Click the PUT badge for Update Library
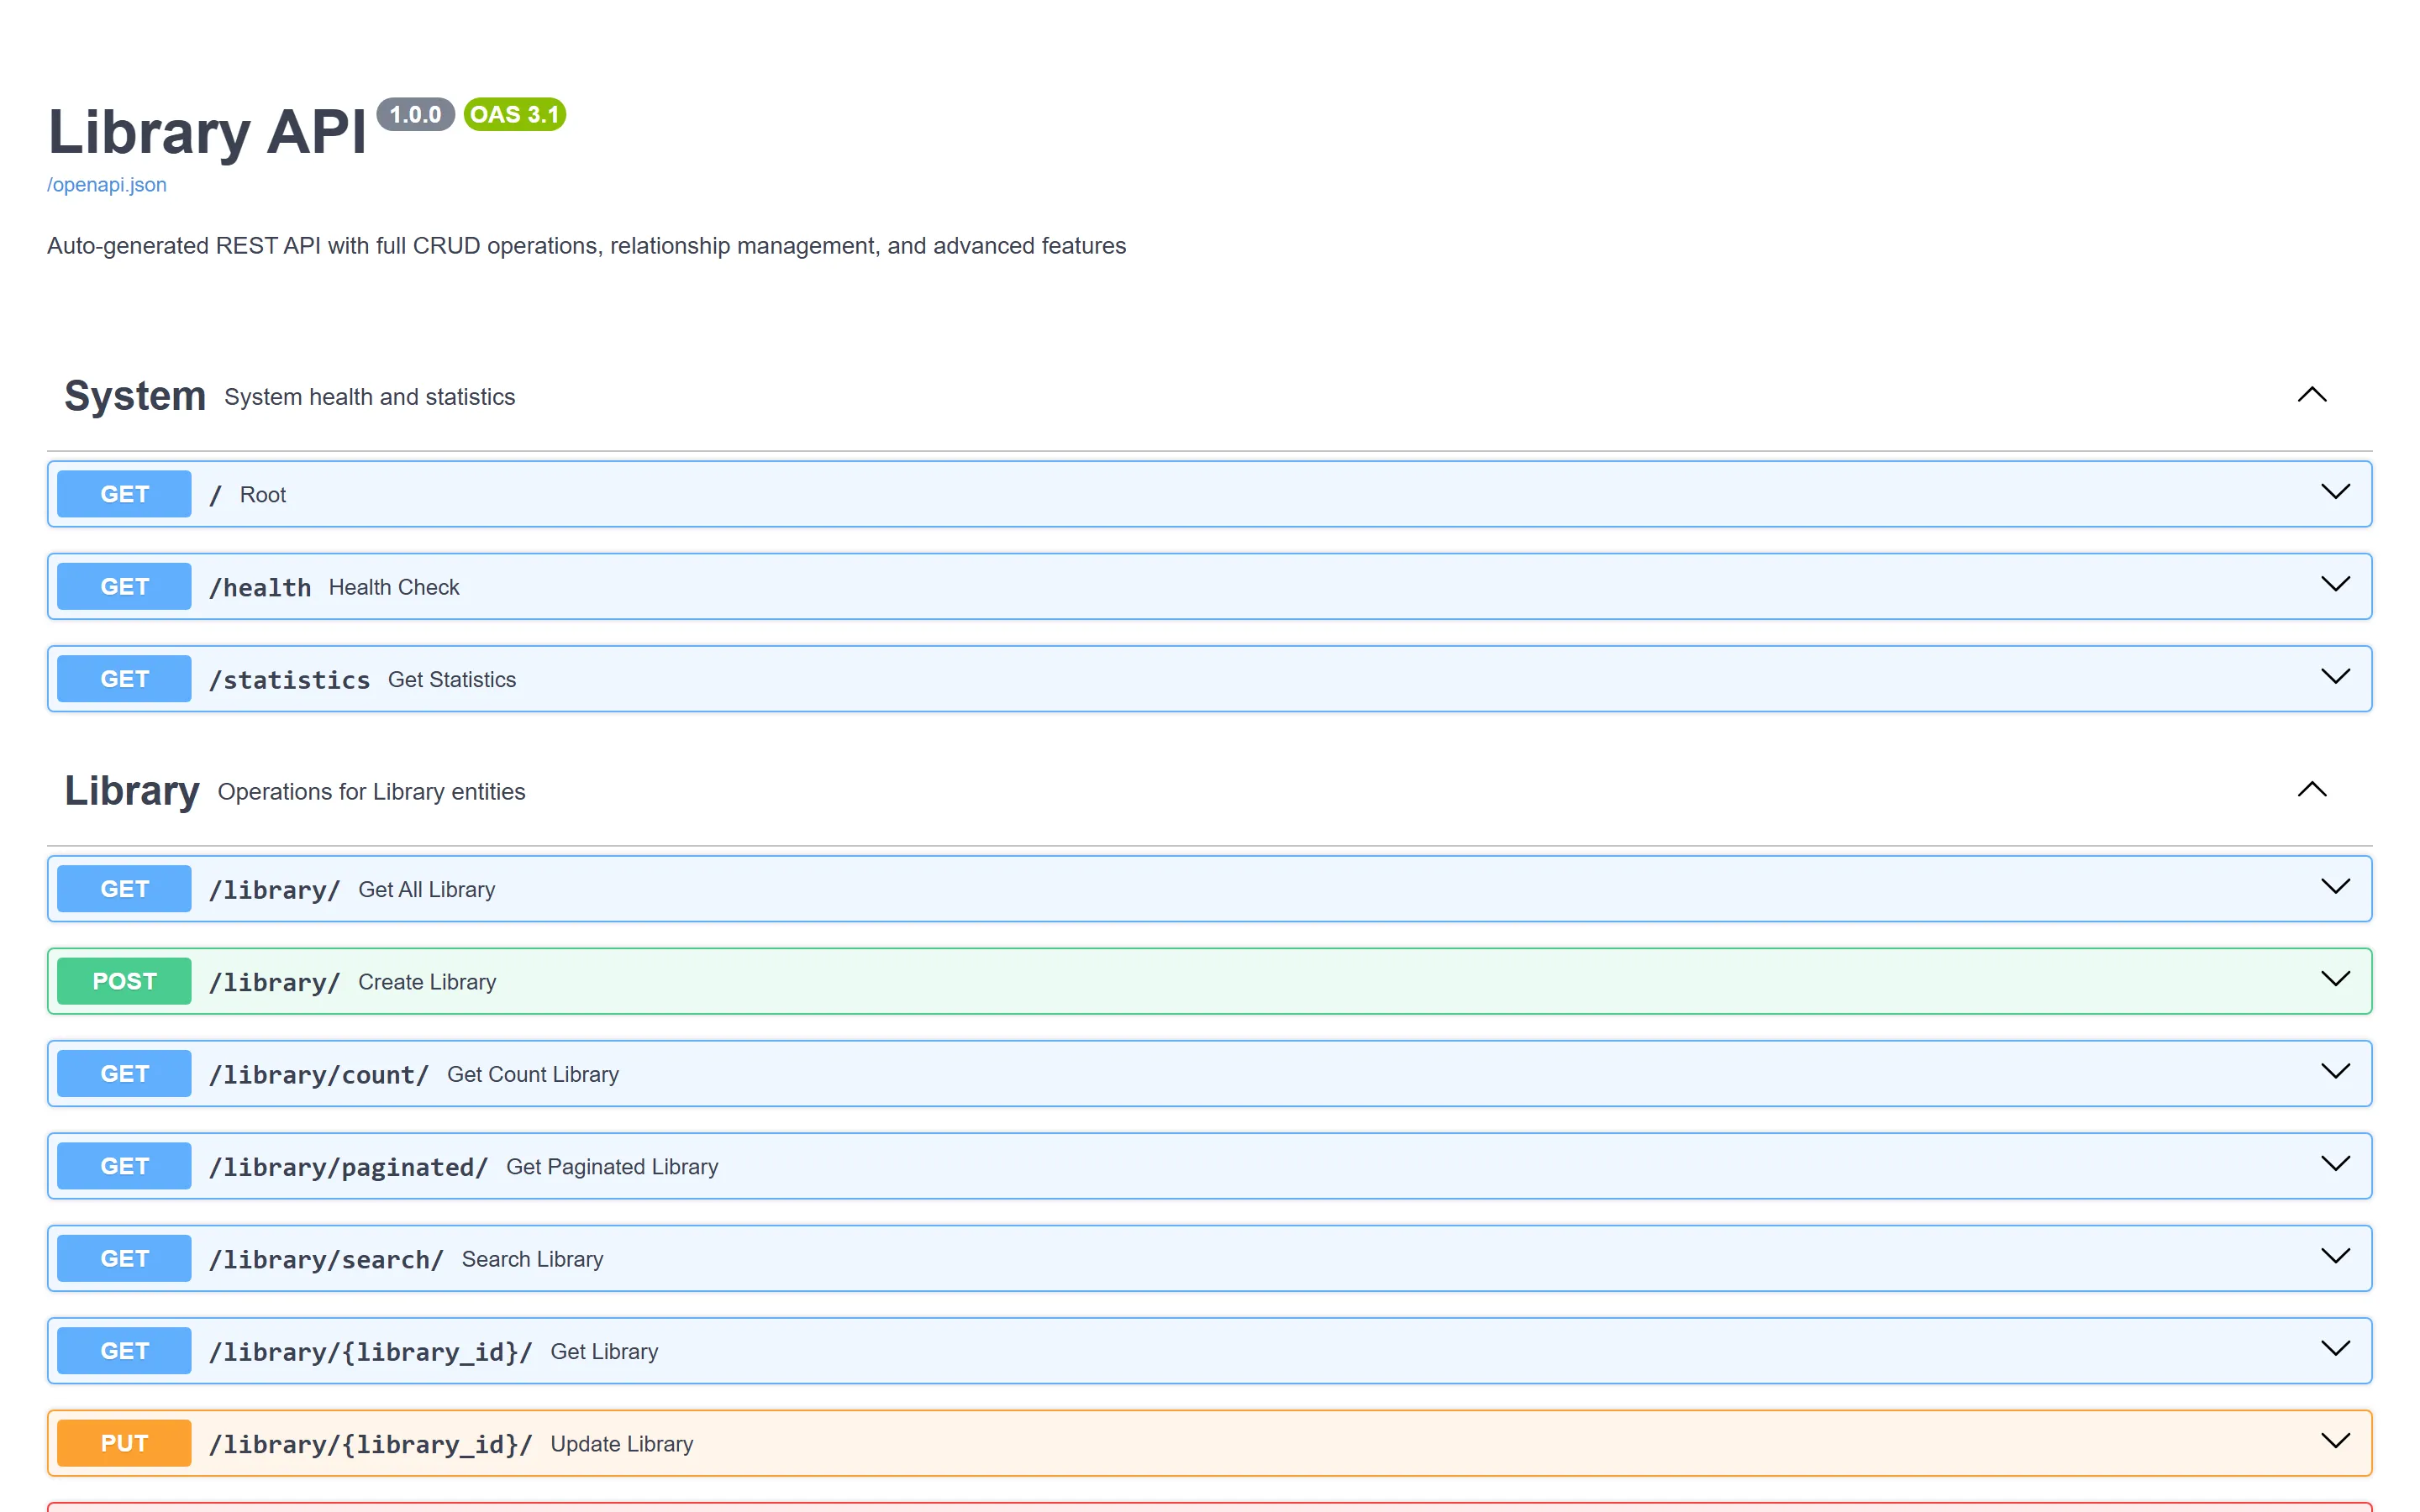Viewport: 2420px width, 1512px height. point(124,1443)
